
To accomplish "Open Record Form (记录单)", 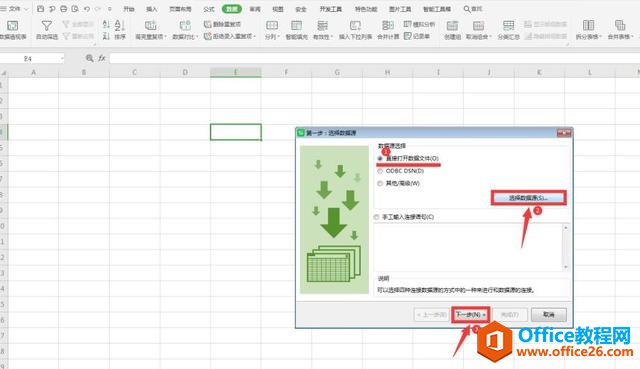I will [417, 36].
